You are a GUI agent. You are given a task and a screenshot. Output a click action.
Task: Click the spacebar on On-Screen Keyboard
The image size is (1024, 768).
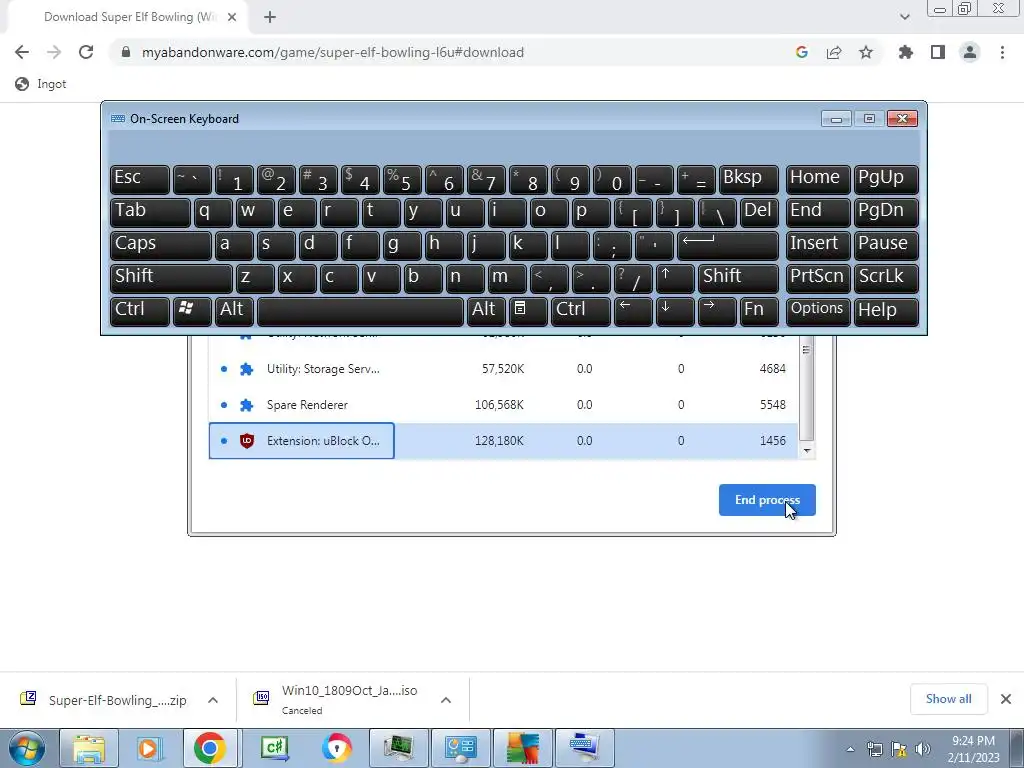pyautogui.click(x=360, y=311)
